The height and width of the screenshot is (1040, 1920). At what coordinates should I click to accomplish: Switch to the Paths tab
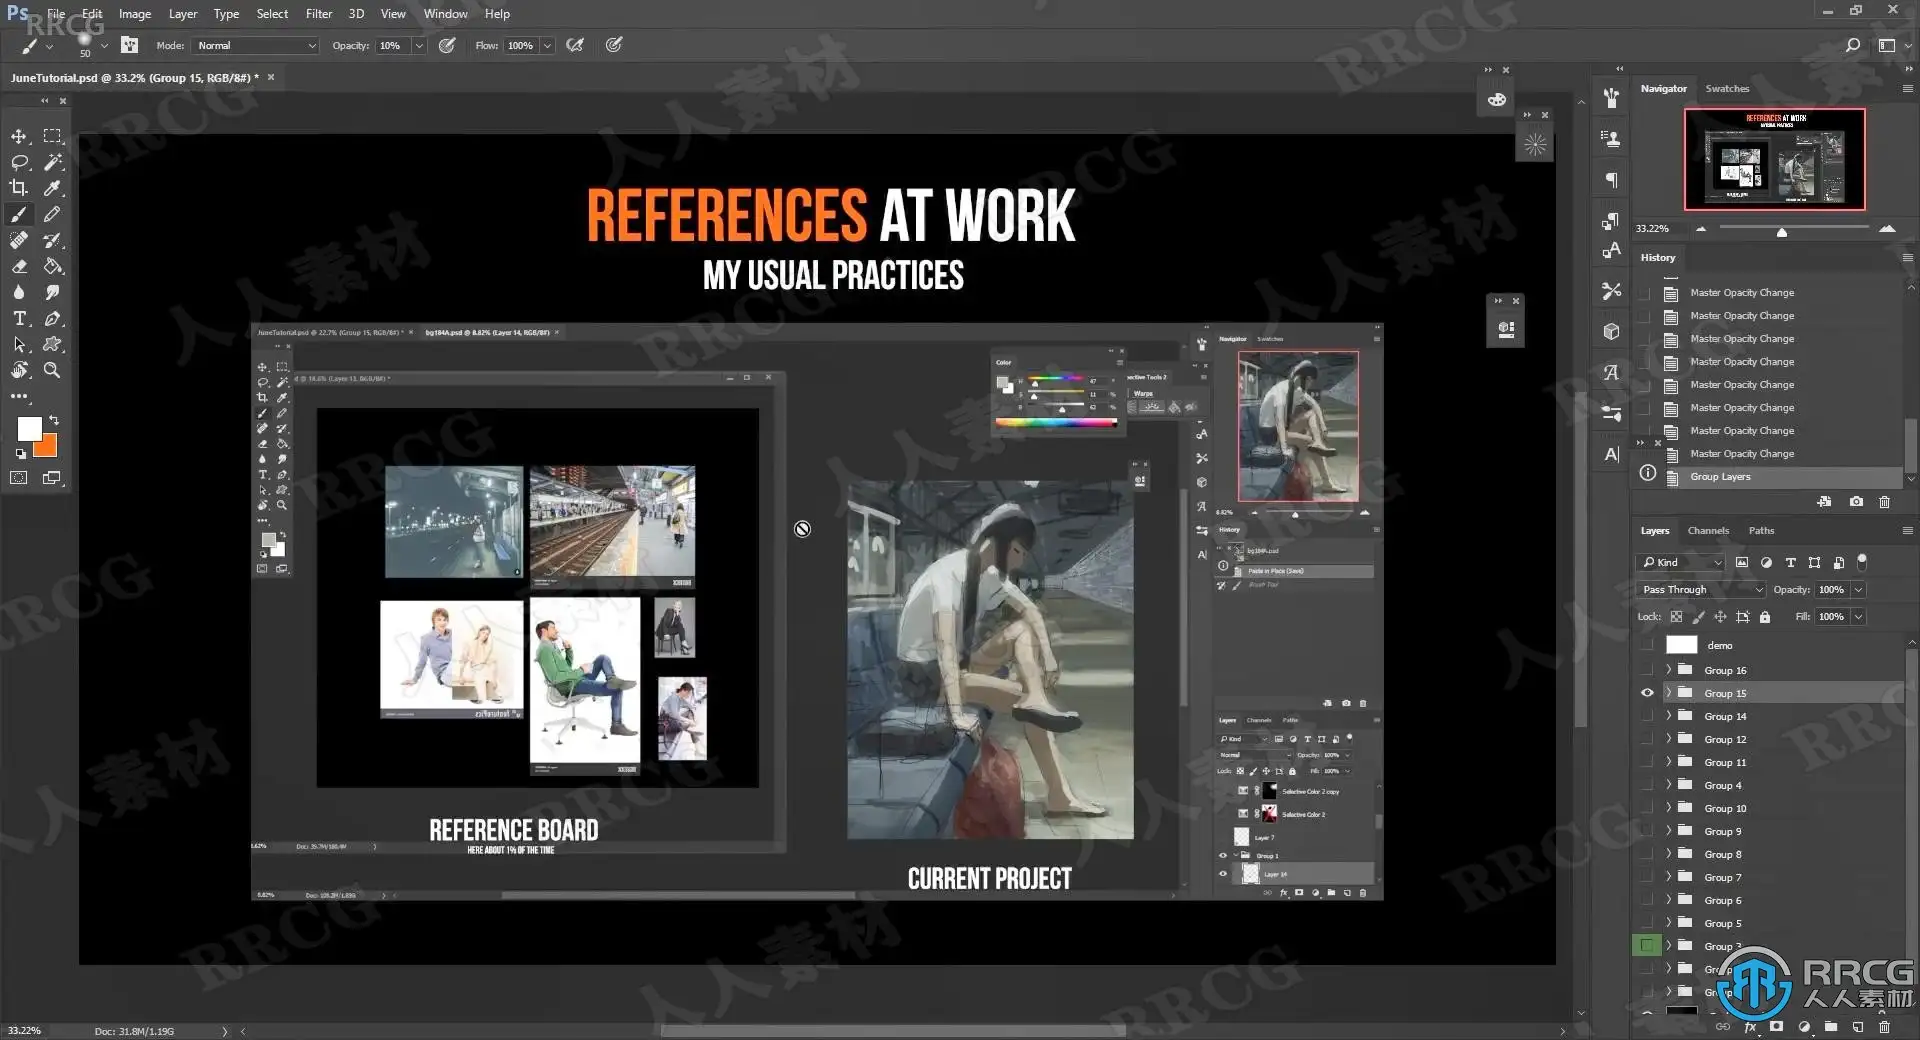(x=1761, y=530)
